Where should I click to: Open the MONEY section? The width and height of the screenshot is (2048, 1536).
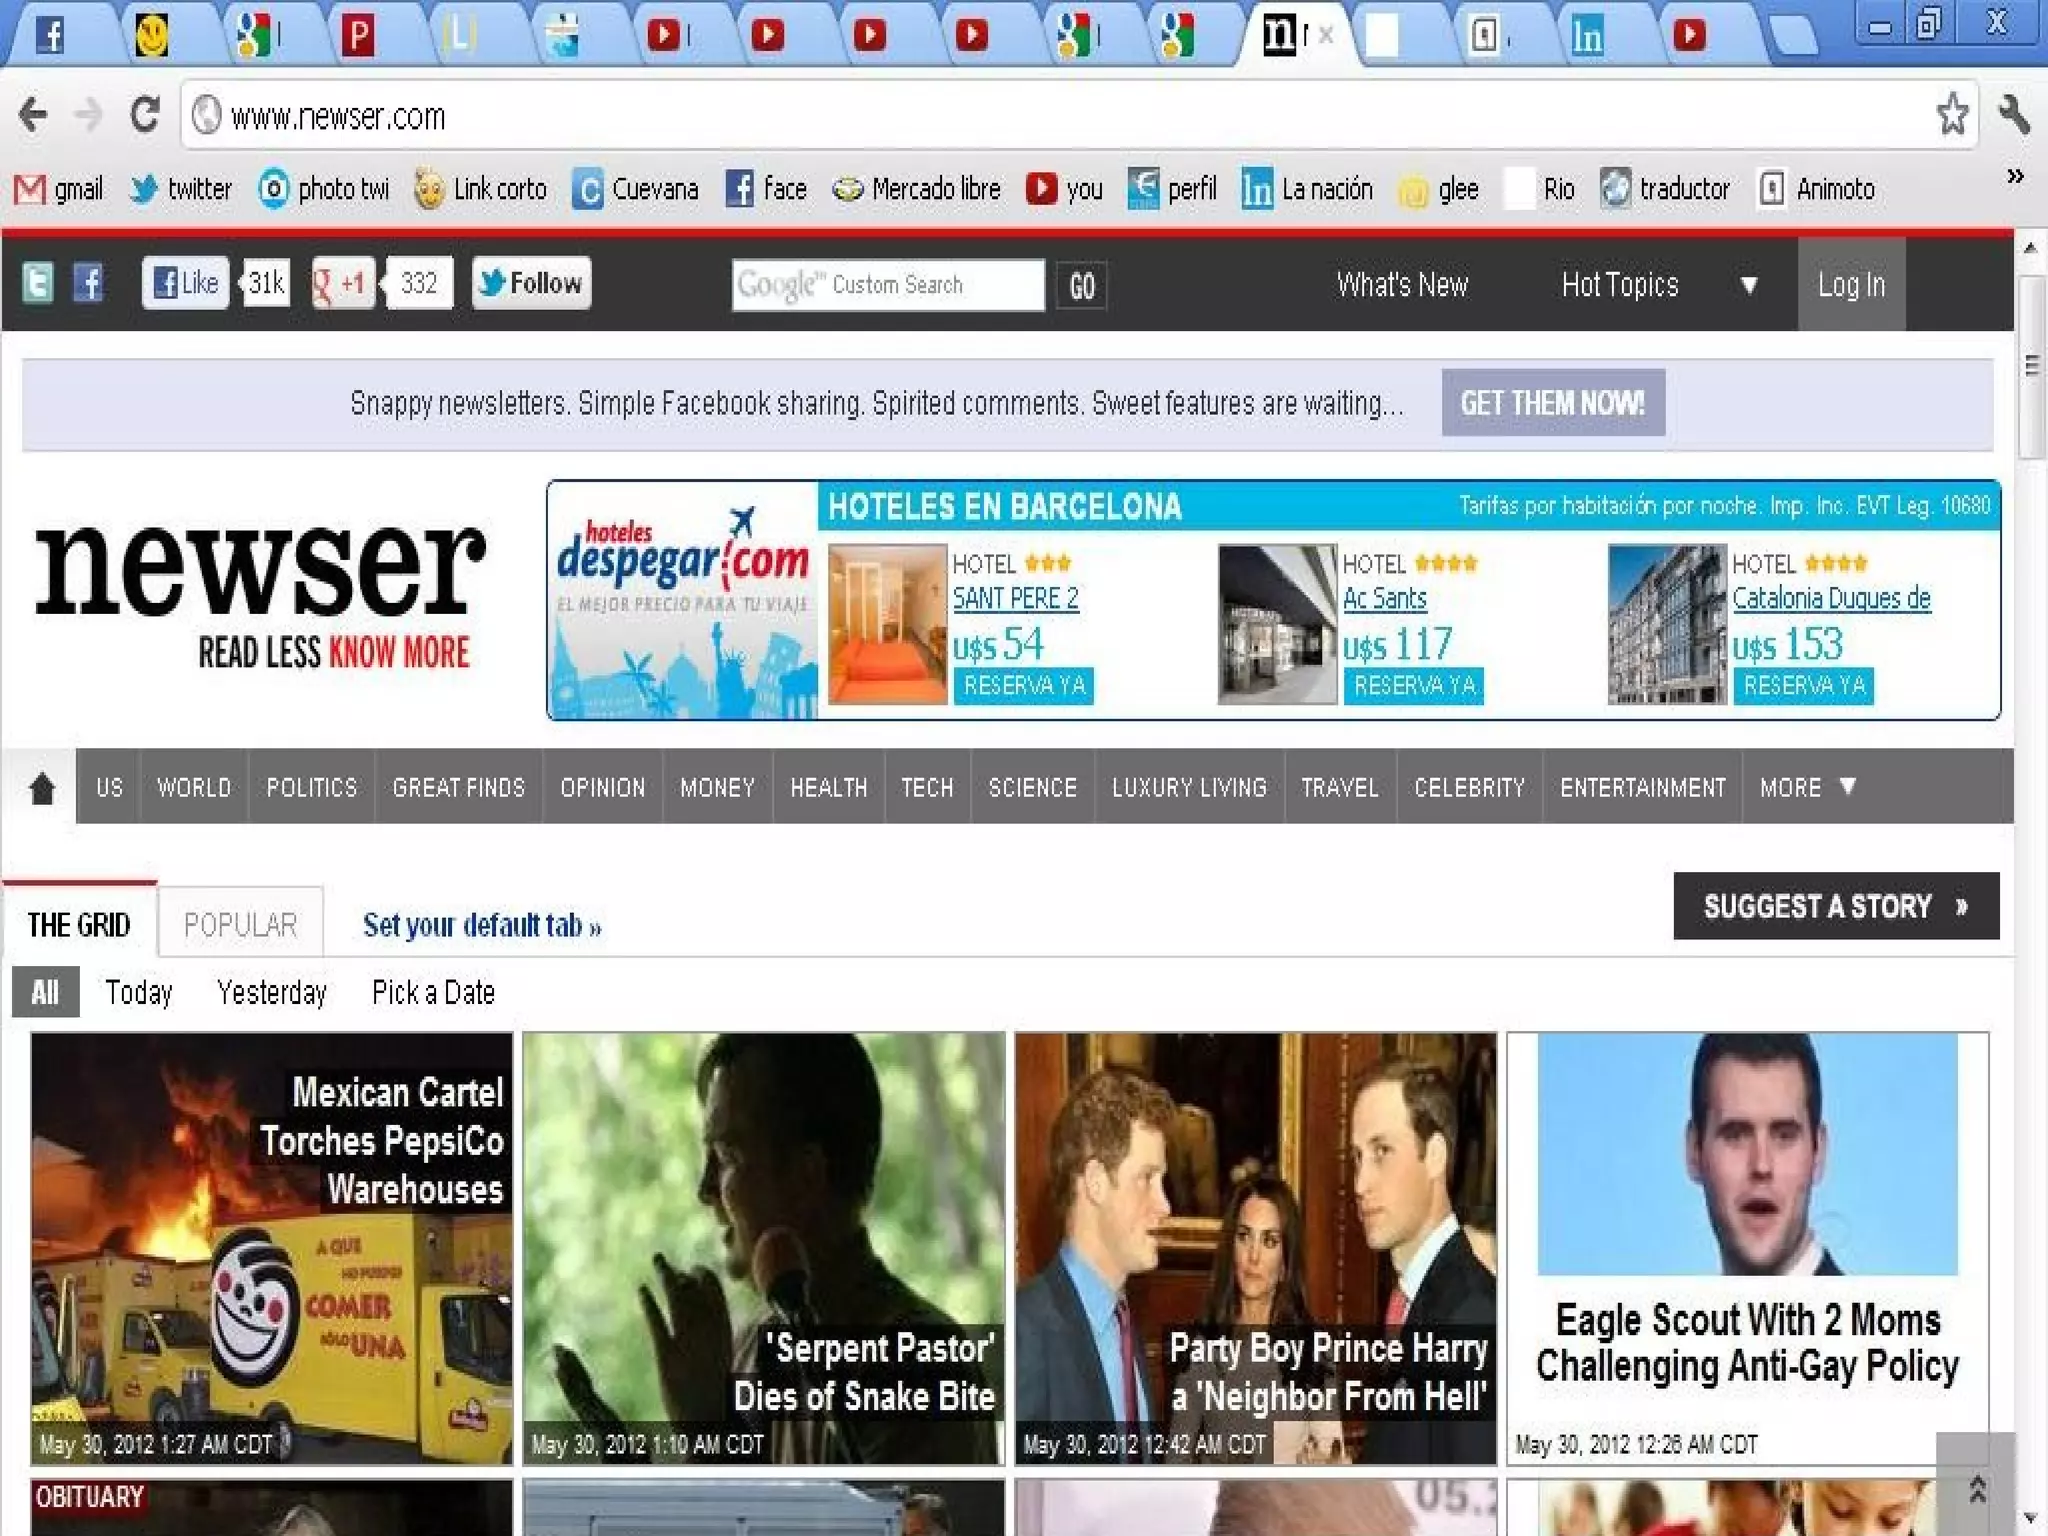pyautogui.click(x=717, y=787)
